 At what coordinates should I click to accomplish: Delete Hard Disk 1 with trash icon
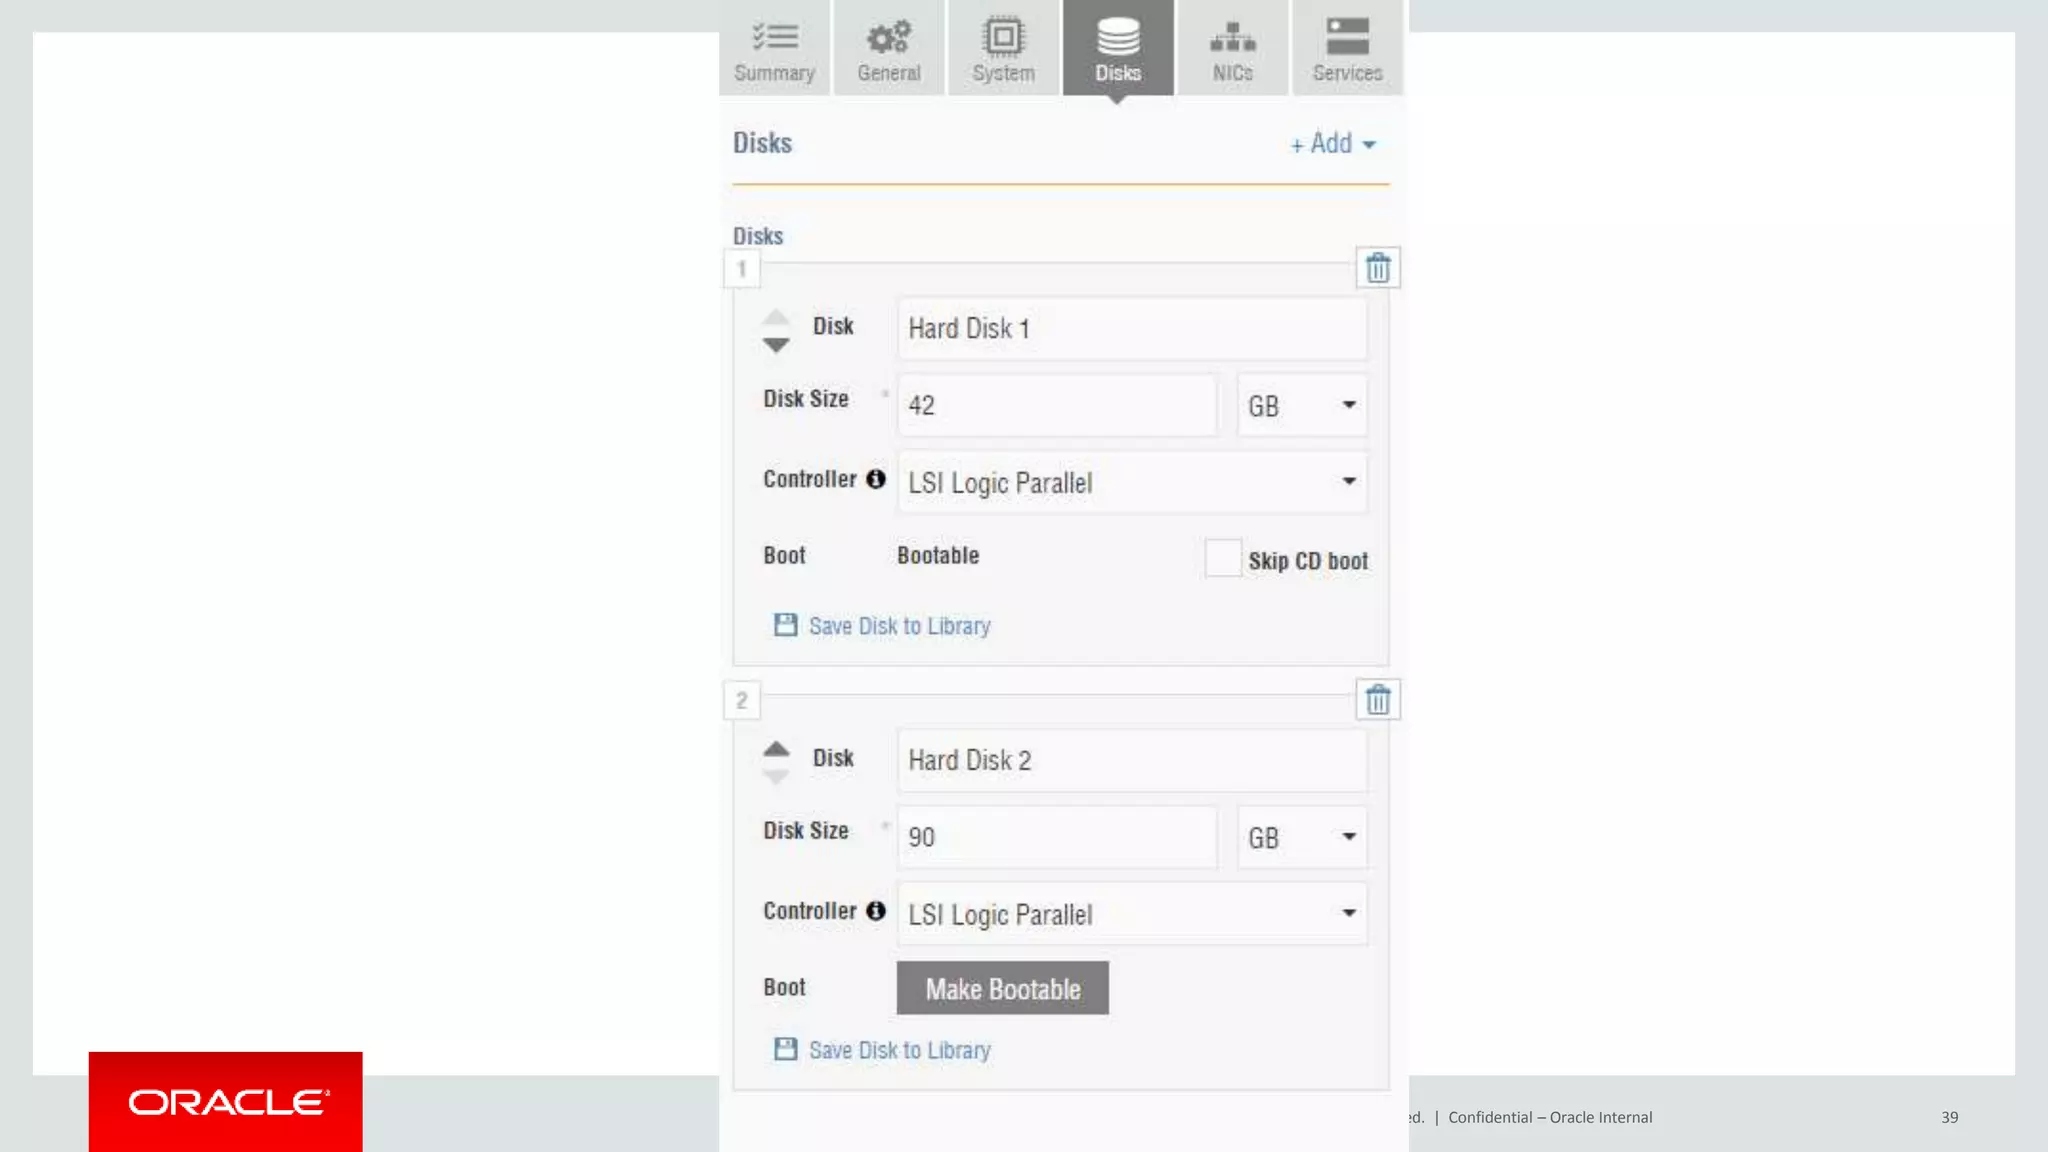pos(1377,268)
